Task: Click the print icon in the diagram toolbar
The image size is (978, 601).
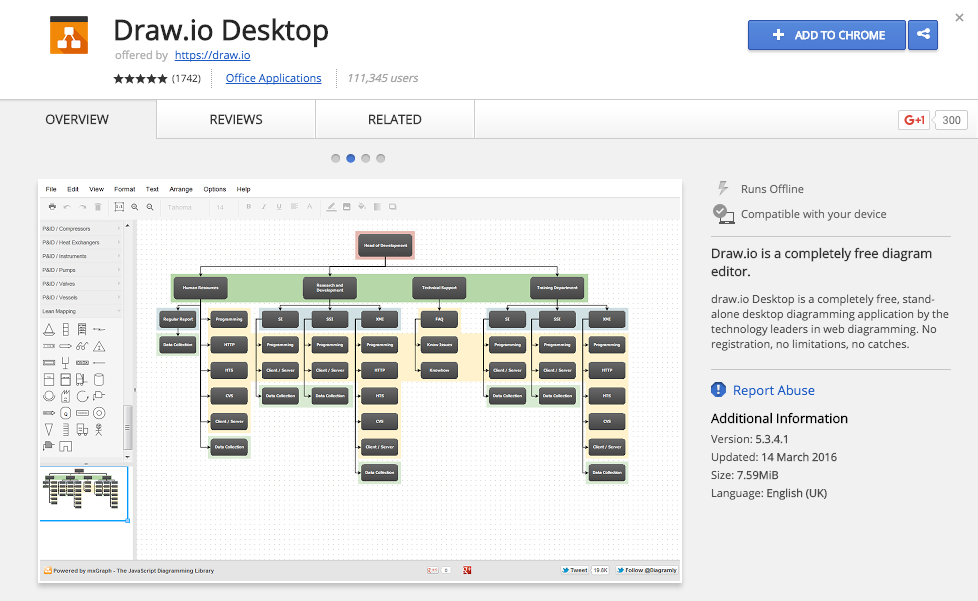Action: tap(52, 207)
